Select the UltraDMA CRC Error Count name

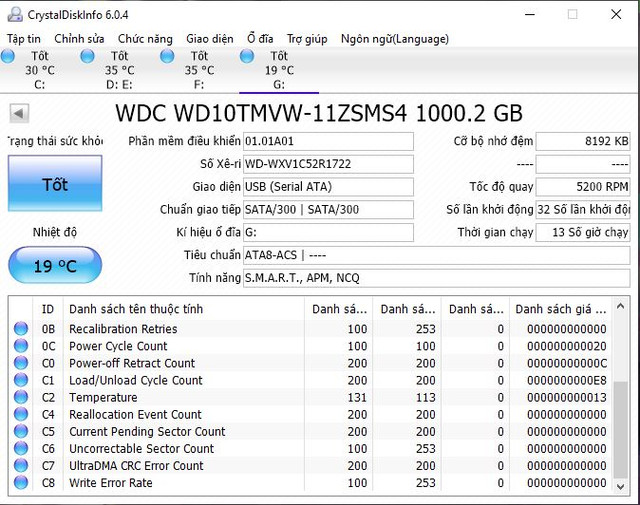tap(136, 465)
